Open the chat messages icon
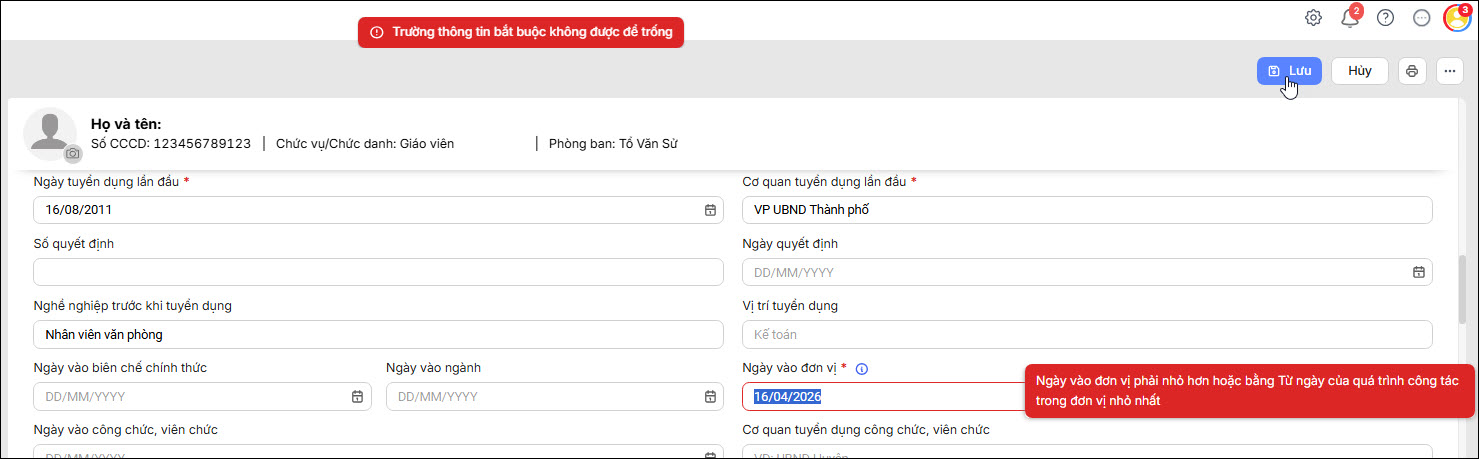This screenshot has height=459, width=1479. pos(1421,17)
